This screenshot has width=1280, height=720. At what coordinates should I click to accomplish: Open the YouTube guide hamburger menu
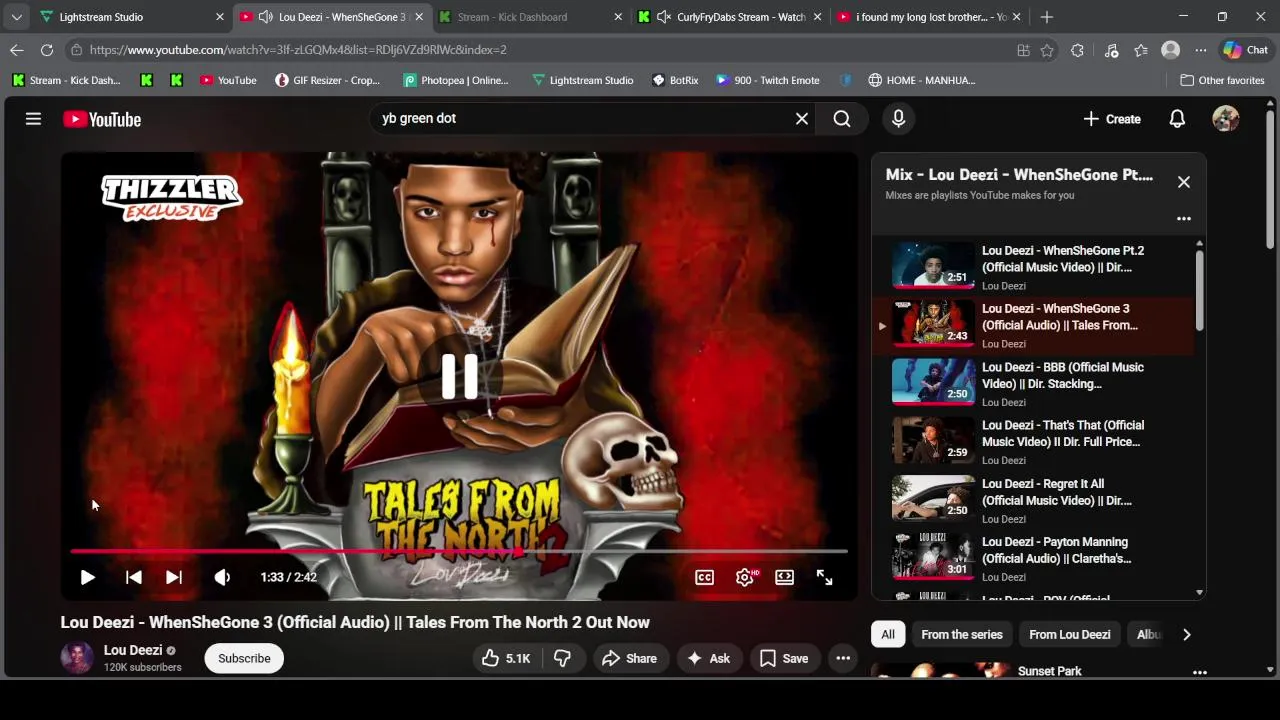33,119
